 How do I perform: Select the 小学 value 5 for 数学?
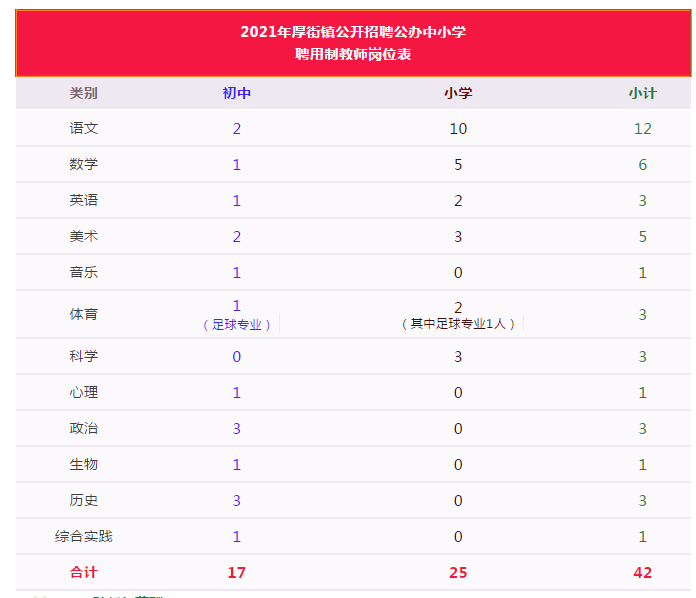pos(458,165)
